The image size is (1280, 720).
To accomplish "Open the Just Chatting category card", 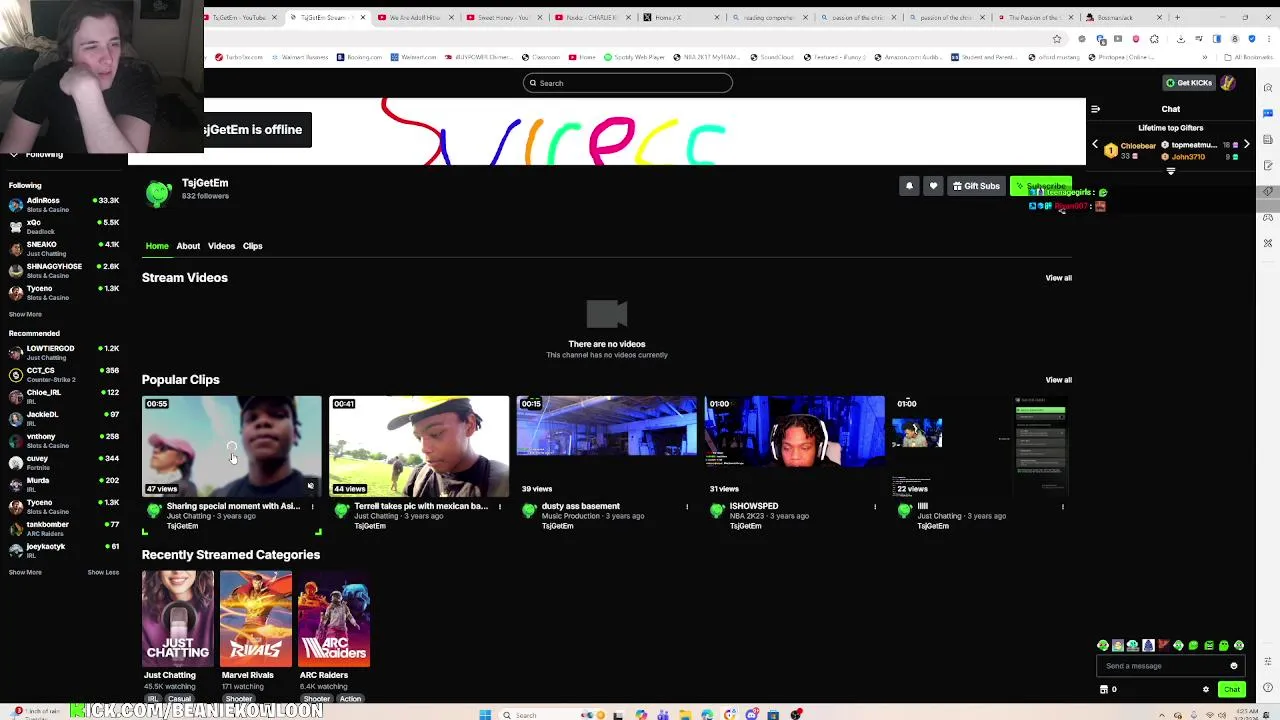I will [x=178, y=618].
